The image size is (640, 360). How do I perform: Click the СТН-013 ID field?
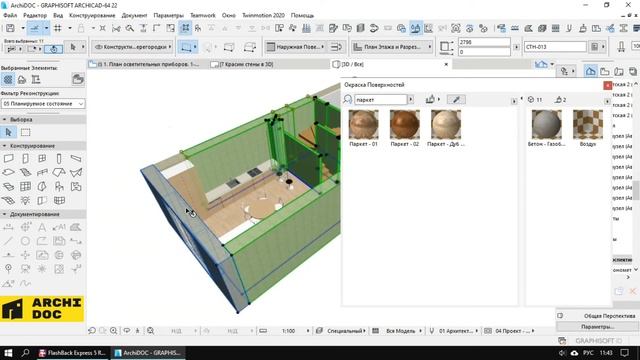tap(556, 47)
